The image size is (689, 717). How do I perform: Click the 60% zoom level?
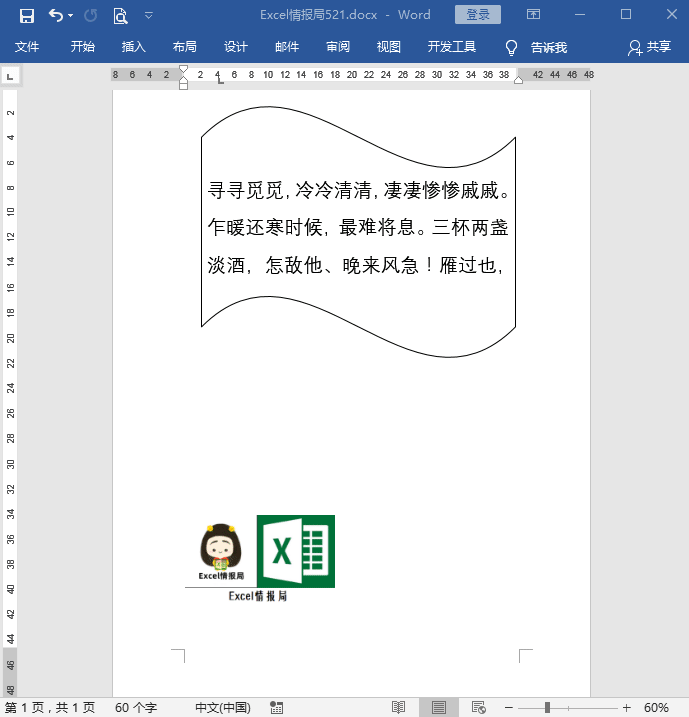656,707
